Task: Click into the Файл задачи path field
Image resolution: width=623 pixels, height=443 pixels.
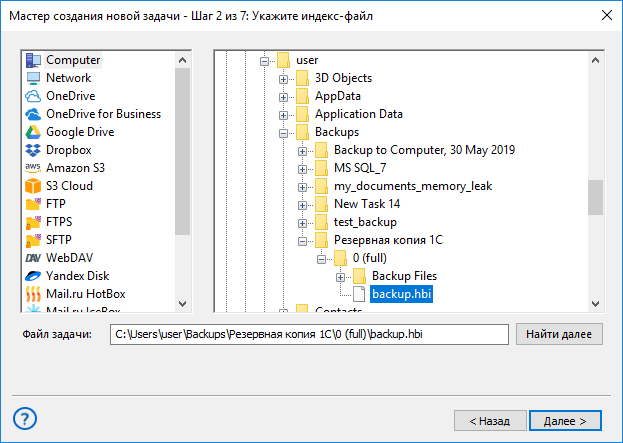Action: 309,334
